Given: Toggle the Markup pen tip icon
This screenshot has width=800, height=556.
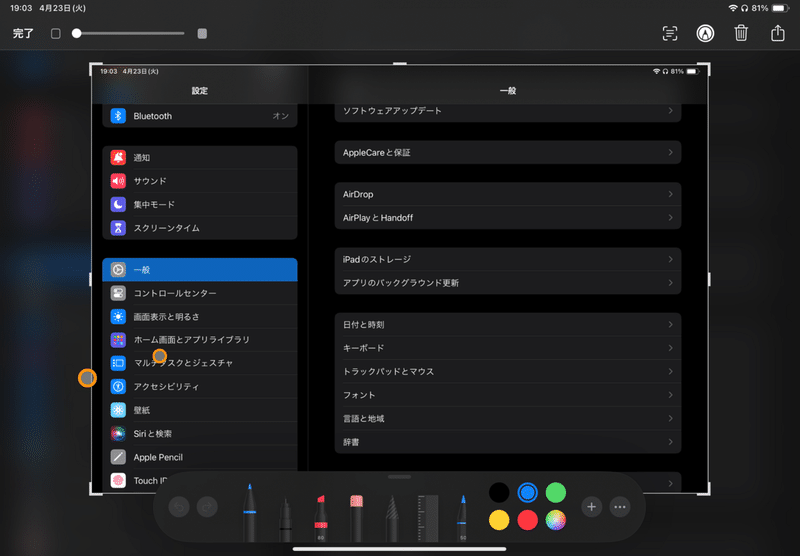Looking at the screenshot, I should coord(705,34).
